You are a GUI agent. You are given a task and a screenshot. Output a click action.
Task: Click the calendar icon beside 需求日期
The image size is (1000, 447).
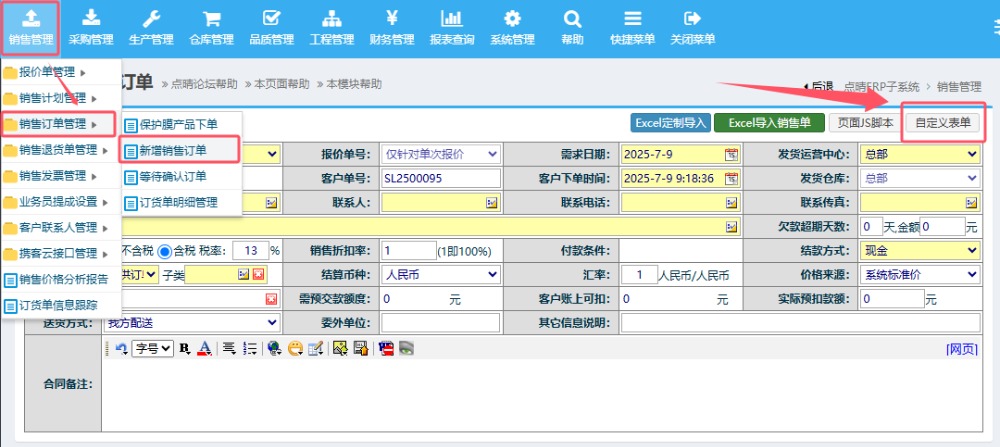click(x=731, y=154)
